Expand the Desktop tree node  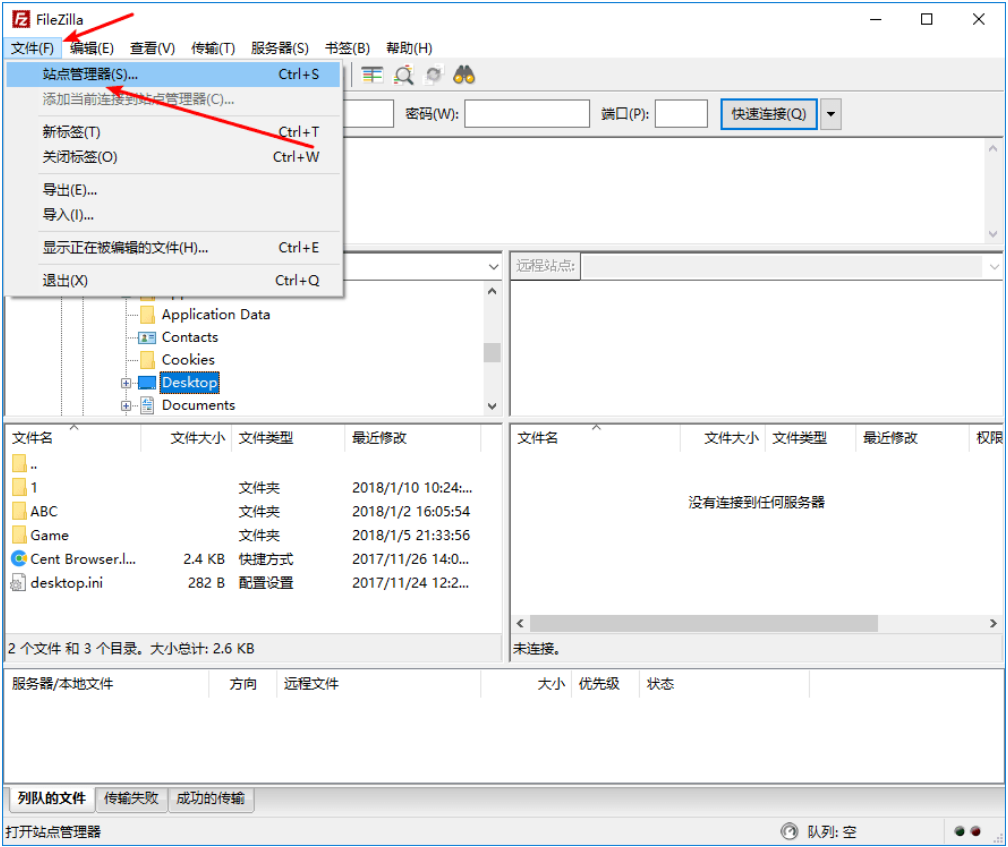tap(126, 383)
